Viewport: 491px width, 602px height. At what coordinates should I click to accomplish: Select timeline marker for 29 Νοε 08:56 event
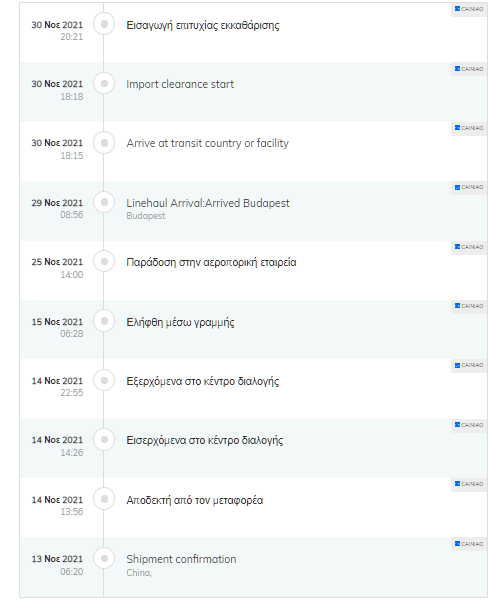click(104, 202)
